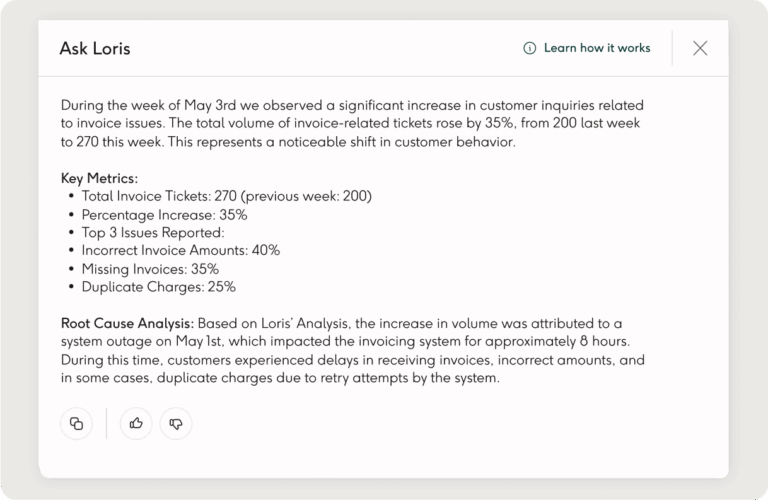Click the Duplicate Charges: 25% line
The width and height of the screenshot is (768, 500).
158,286
